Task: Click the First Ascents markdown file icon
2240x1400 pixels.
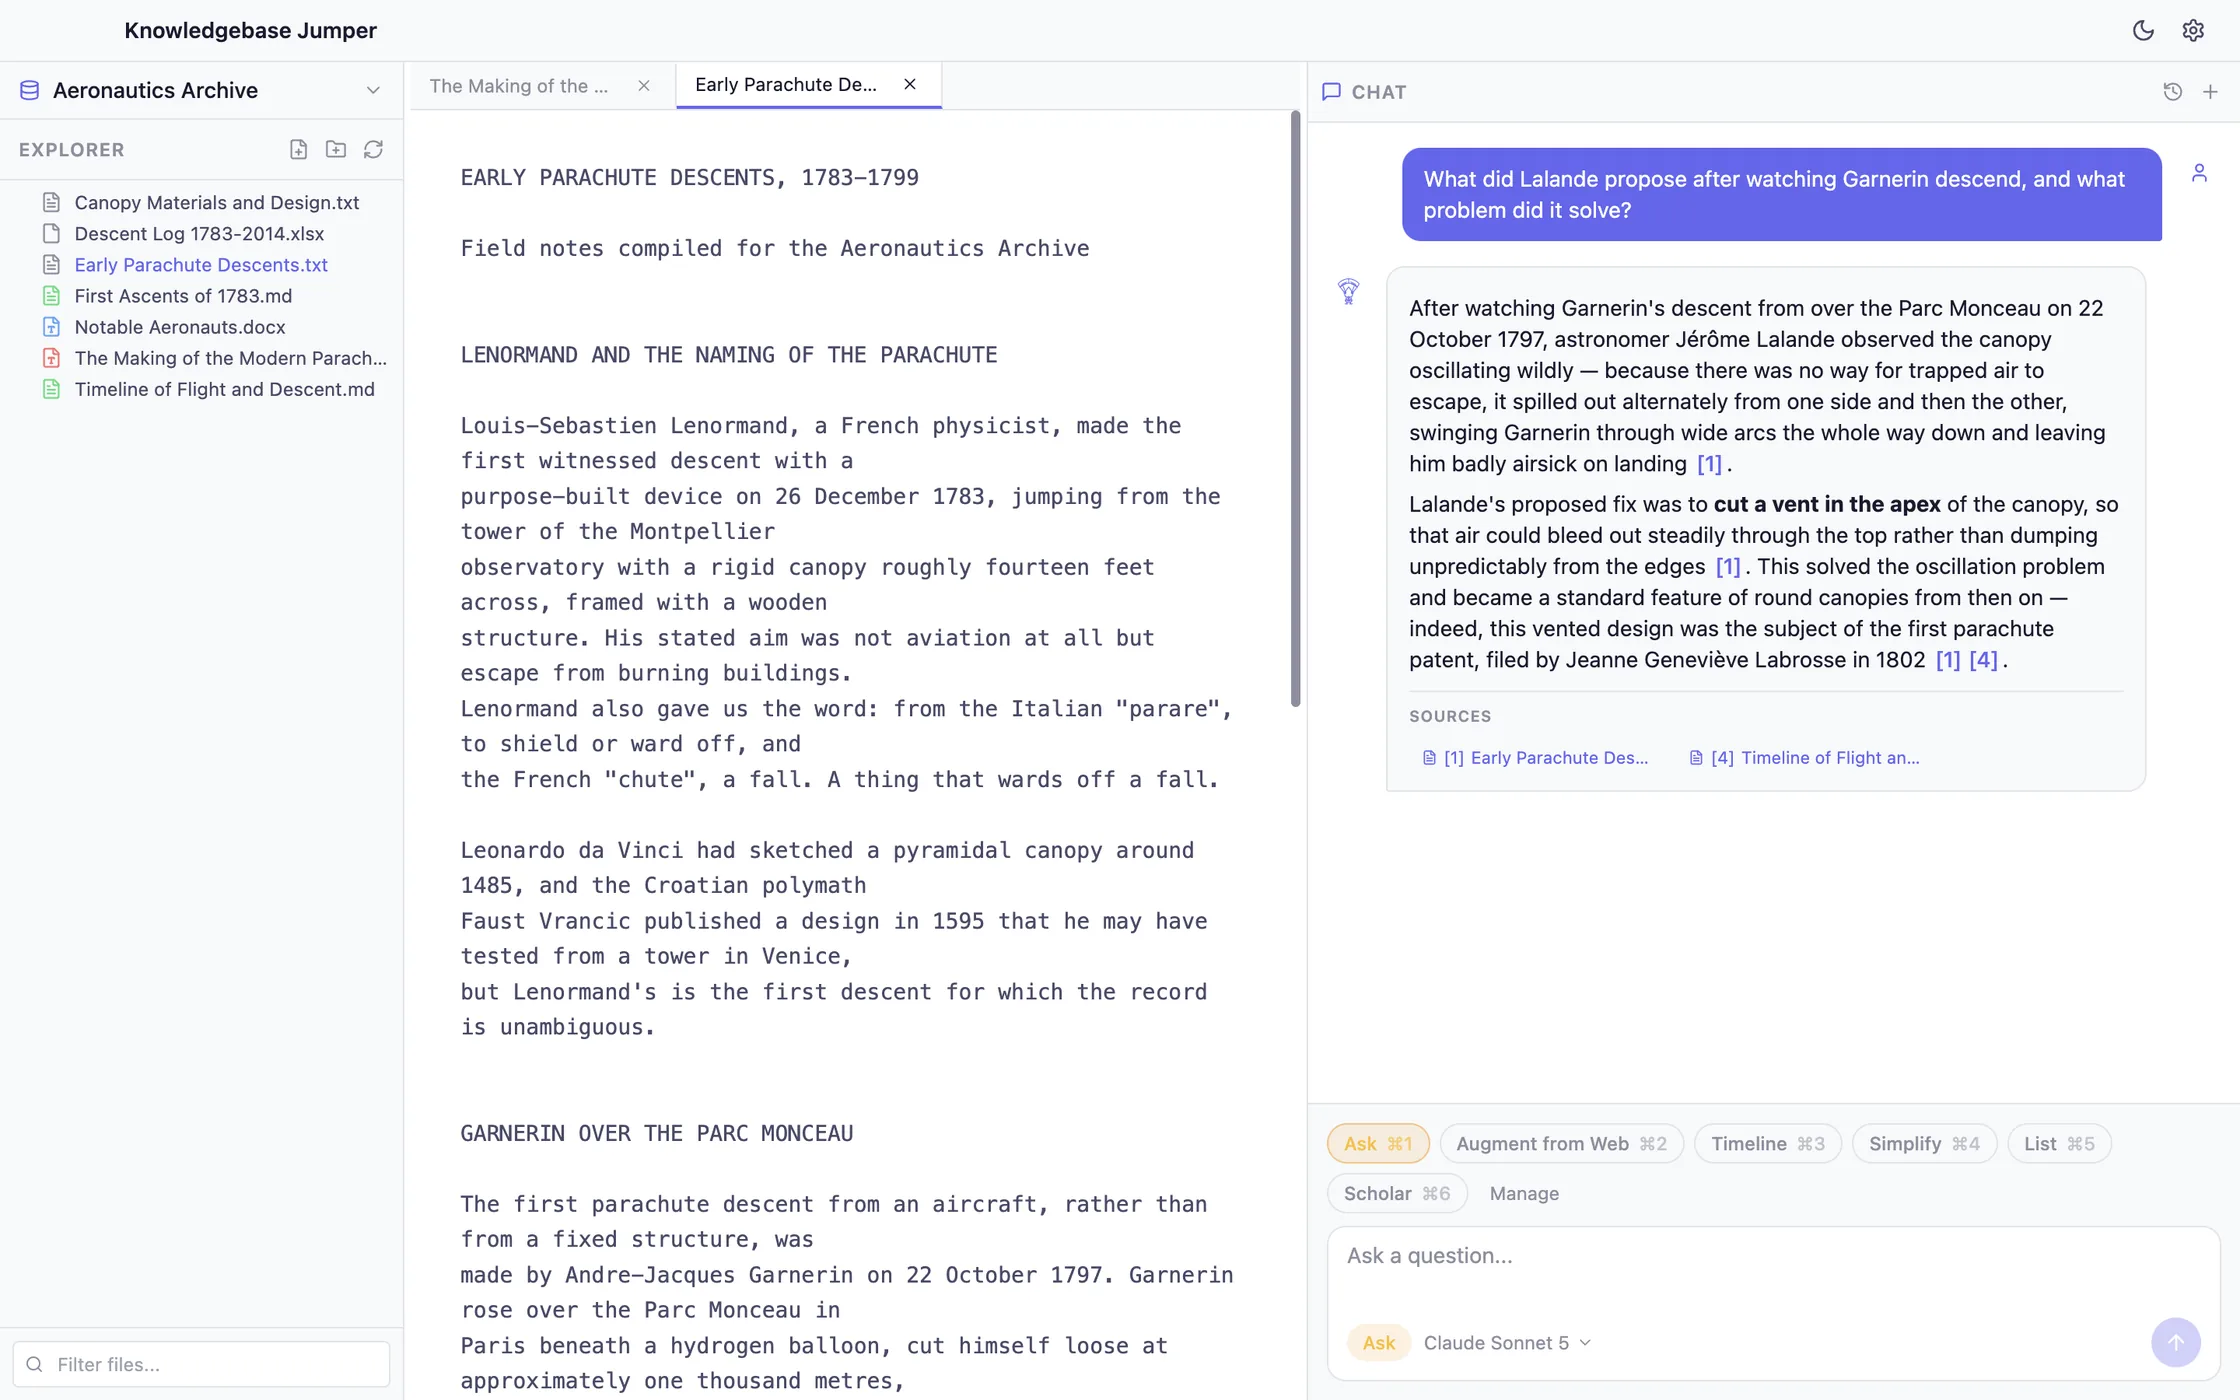Action: 51,295
